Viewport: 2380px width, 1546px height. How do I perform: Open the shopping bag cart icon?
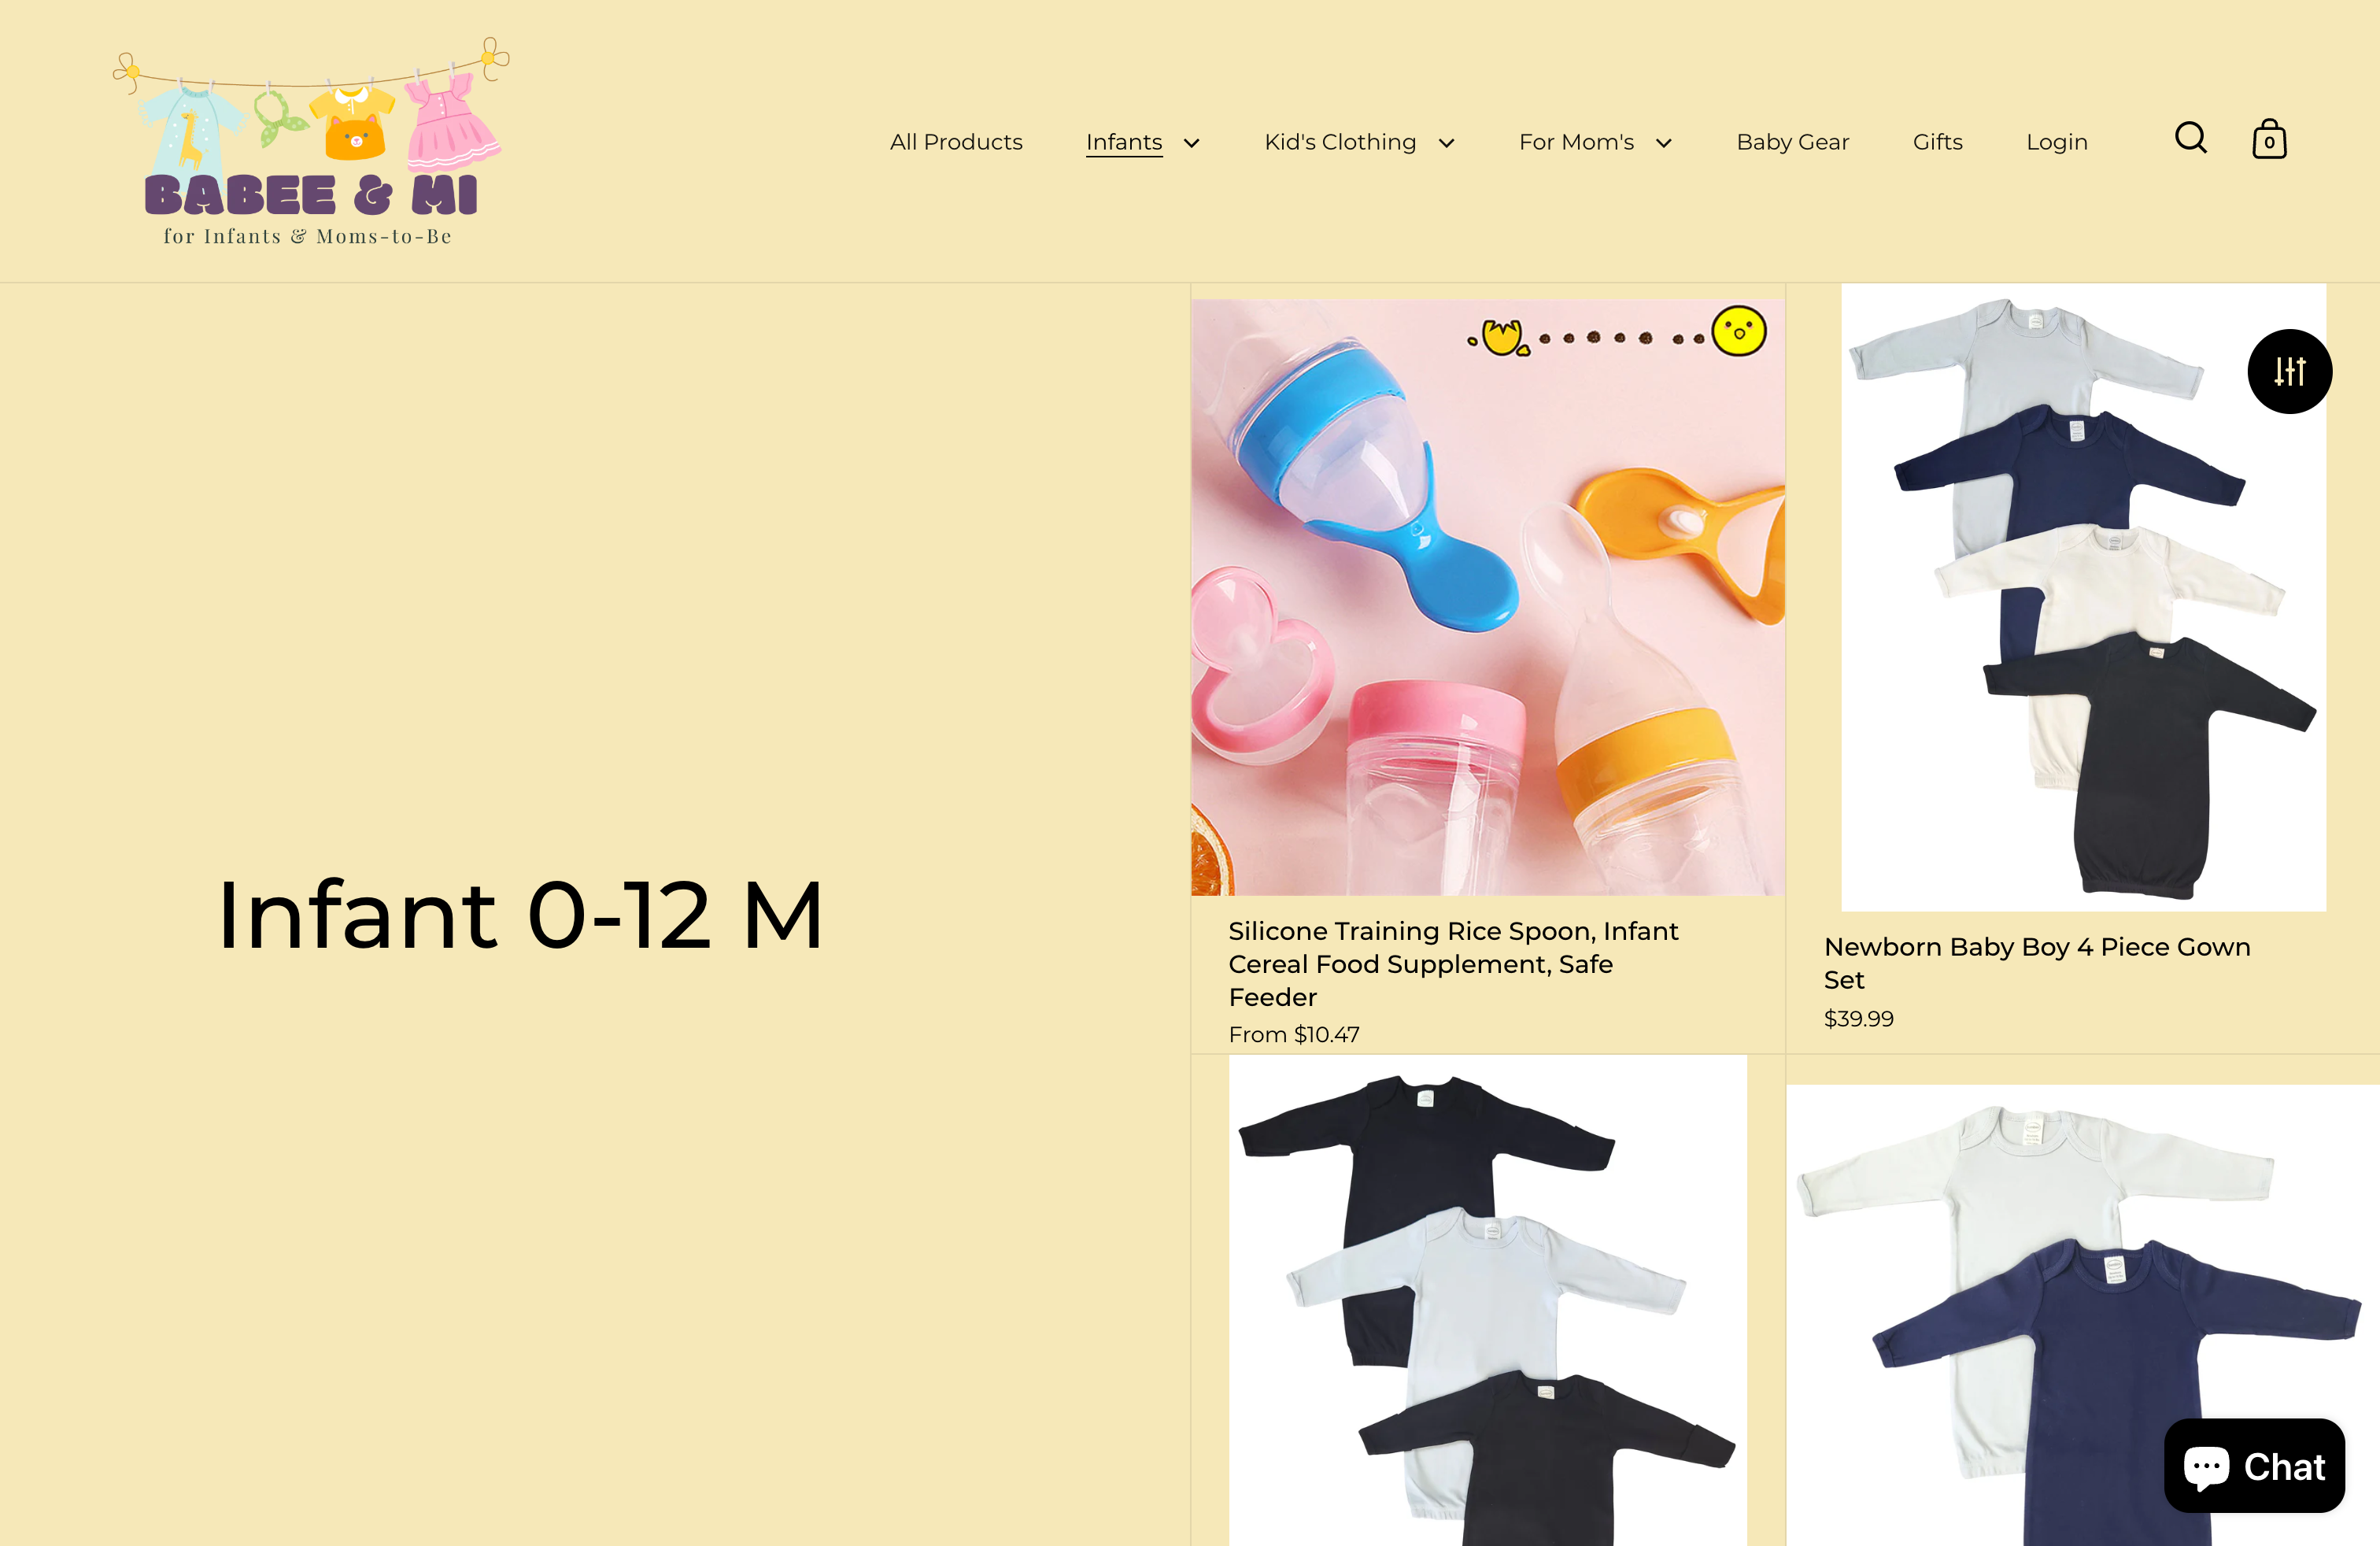tap(2269, 139)
